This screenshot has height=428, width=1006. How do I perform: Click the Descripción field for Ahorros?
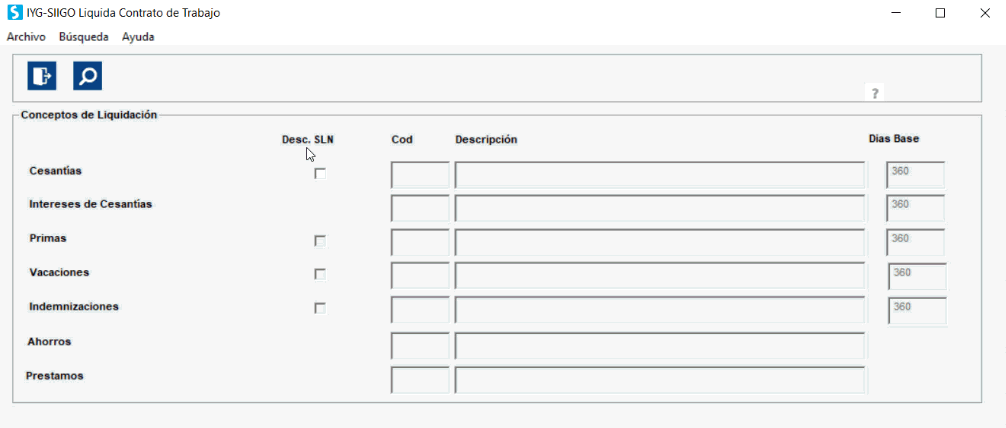[660, 346]
